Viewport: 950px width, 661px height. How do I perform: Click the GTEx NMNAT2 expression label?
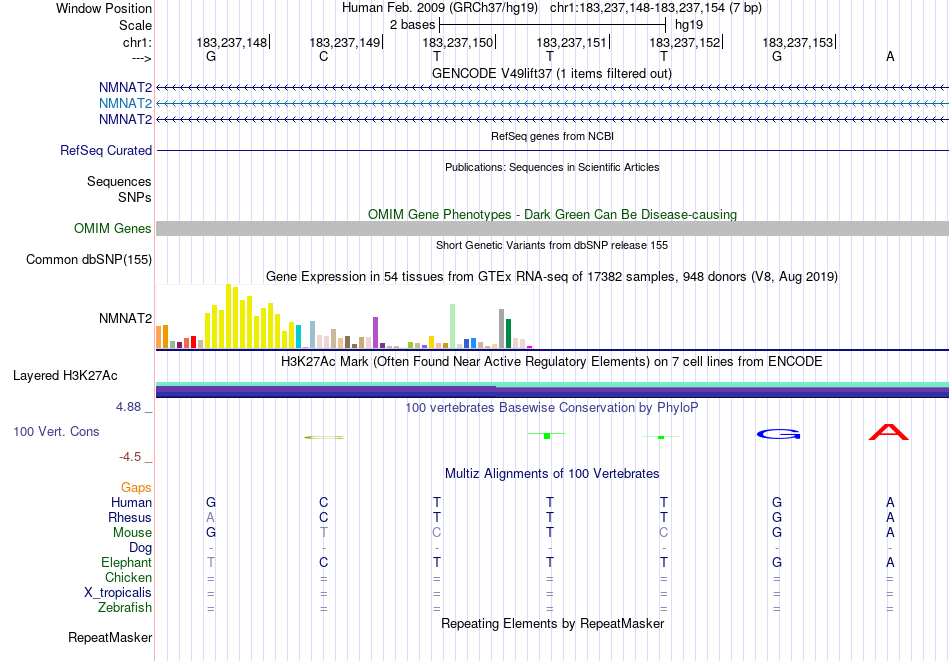125,318
